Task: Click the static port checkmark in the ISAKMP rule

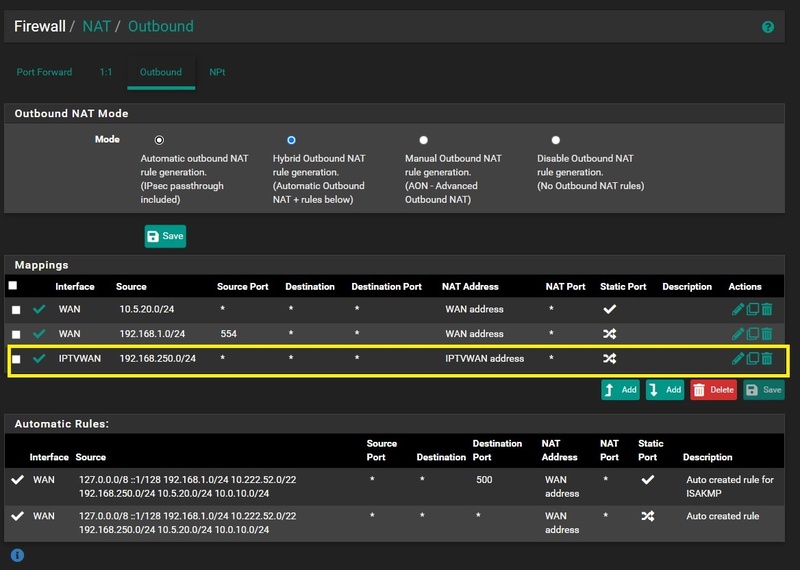Action: point(648,480)
